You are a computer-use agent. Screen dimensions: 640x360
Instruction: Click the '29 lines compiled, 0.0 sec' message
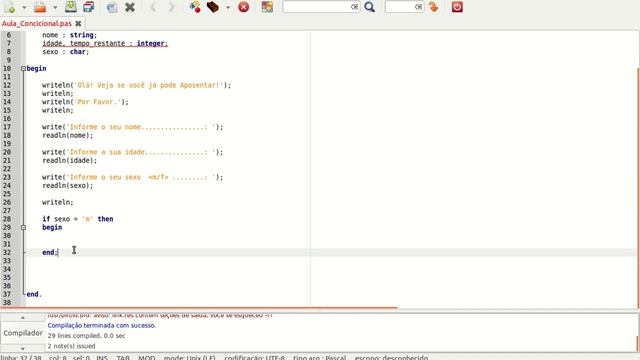(x=87, y=336)
